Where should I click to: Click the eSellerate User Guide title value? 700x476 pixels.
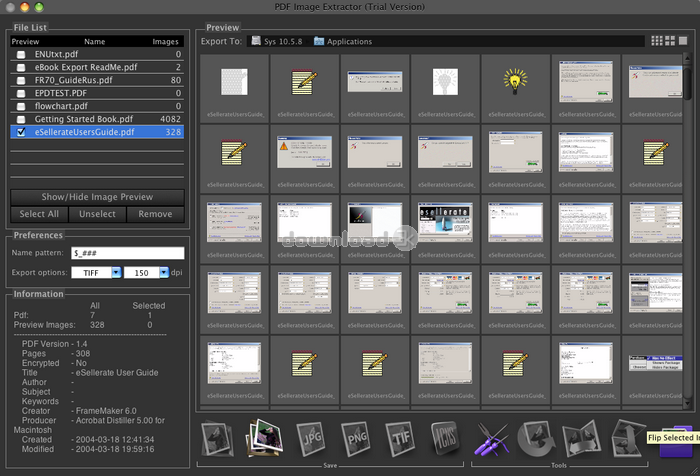pos(117,372)
